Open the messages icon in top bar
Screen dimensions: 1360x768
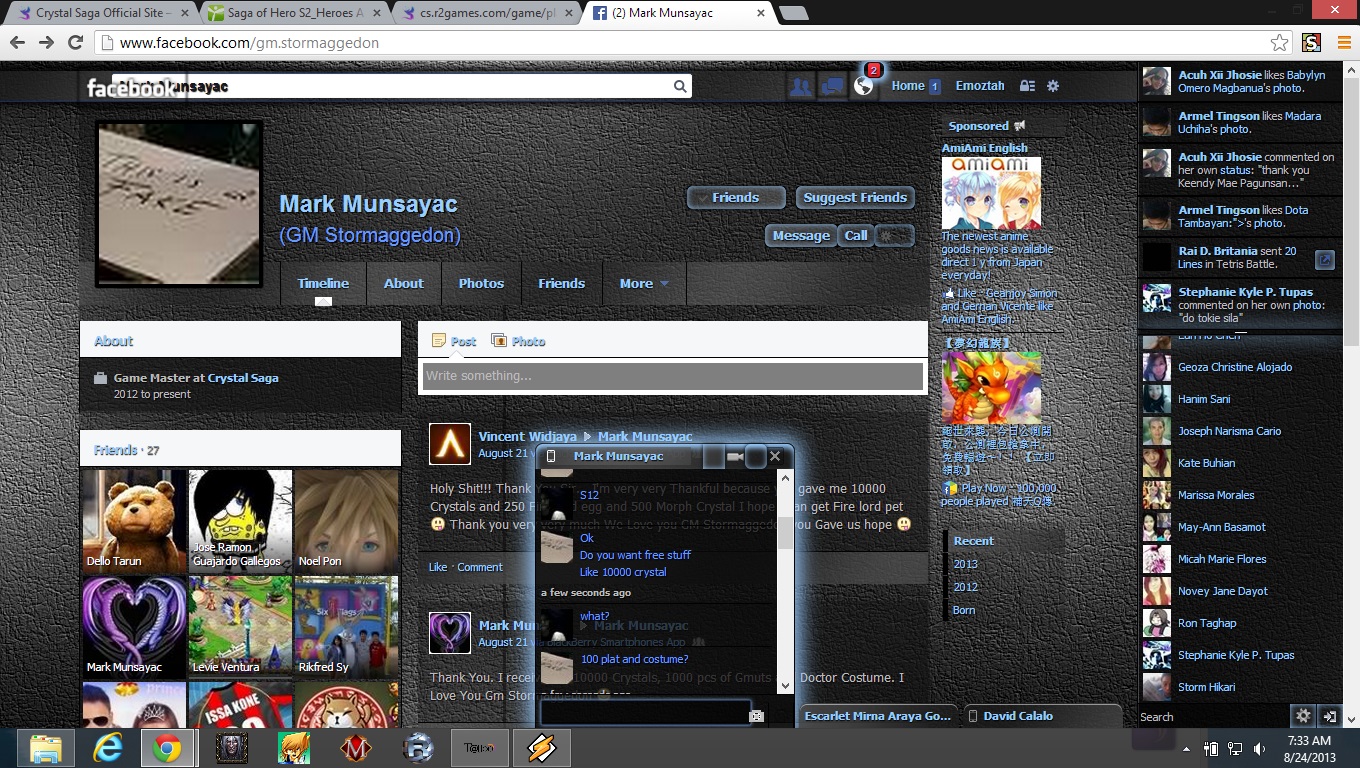[832, 87]
